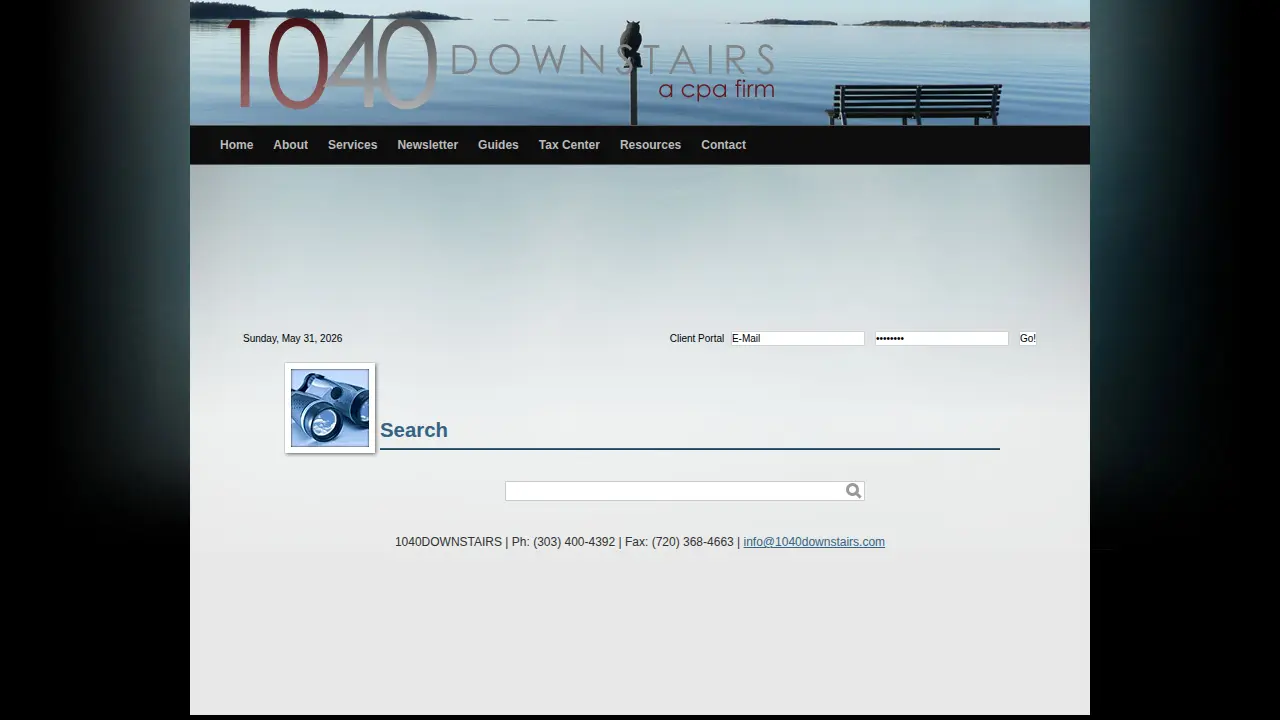Screen dimensions: 1280x720
Task: Open the About menu item
Action: tap(291, 145)
